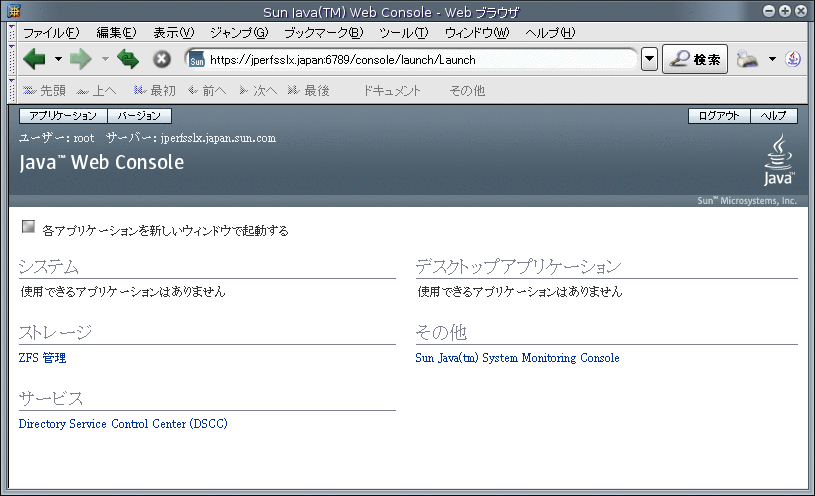Open the print options dropdown arrow
The width and height of the screenshot is (815, 496).
[x=772, y=59]
